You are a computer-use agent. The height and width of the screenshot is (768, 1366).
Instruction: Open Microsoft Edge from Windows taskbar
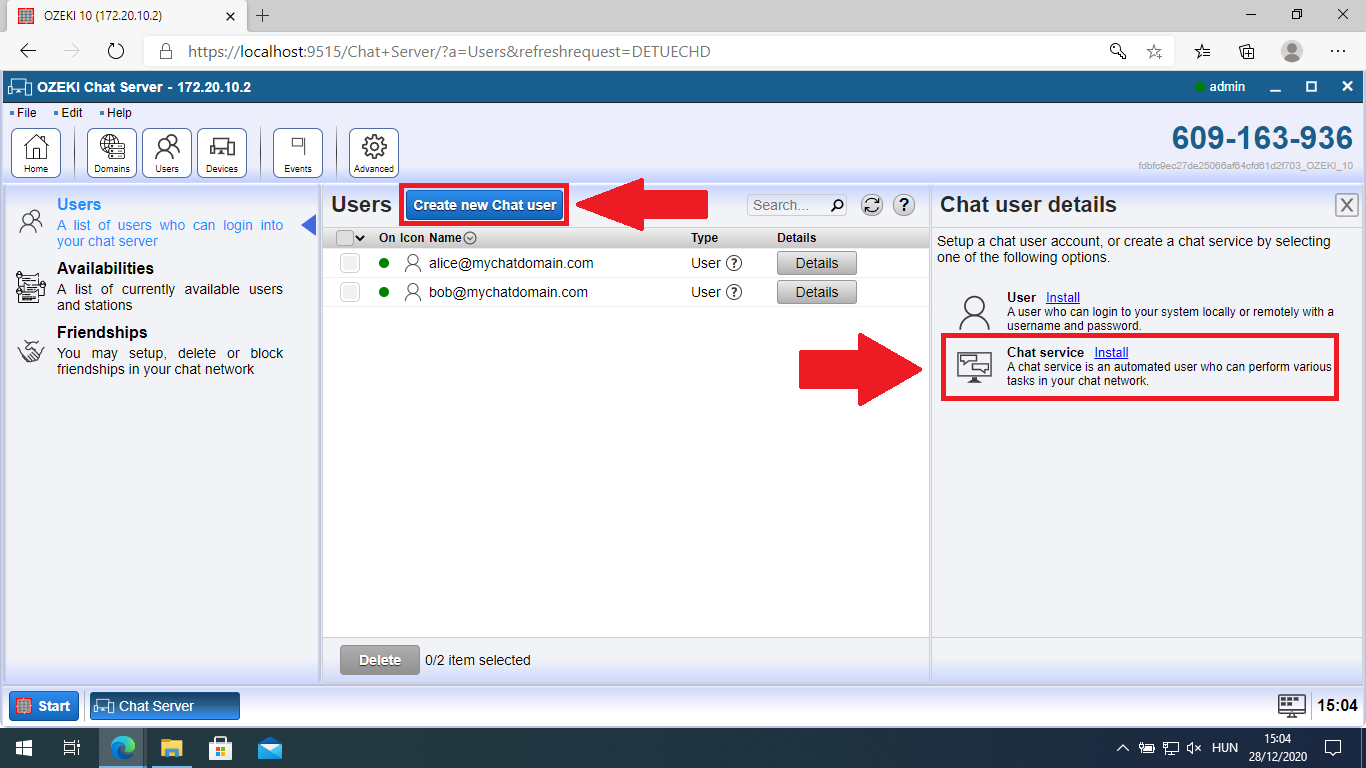click(123, 747)
